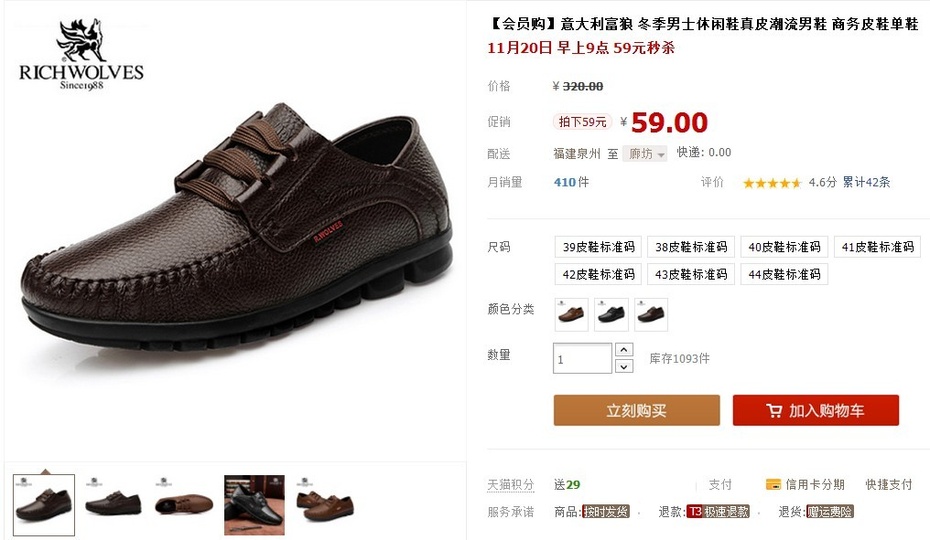Pick size 41皮鞋标准码
Viewport: 930px width, 540px height.
coord(877,247)
